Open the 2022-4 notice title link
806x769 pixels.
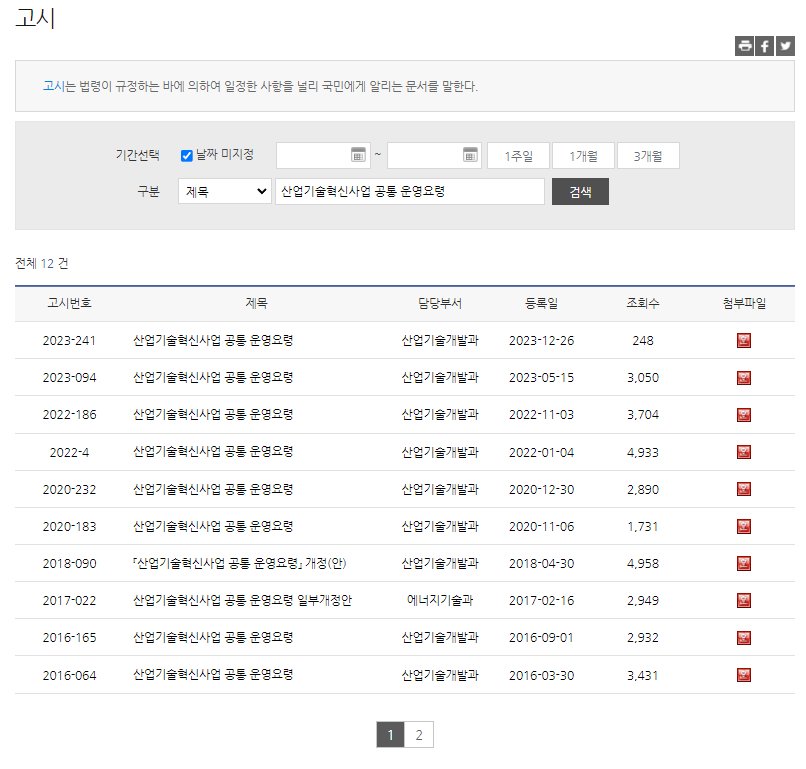213,452
